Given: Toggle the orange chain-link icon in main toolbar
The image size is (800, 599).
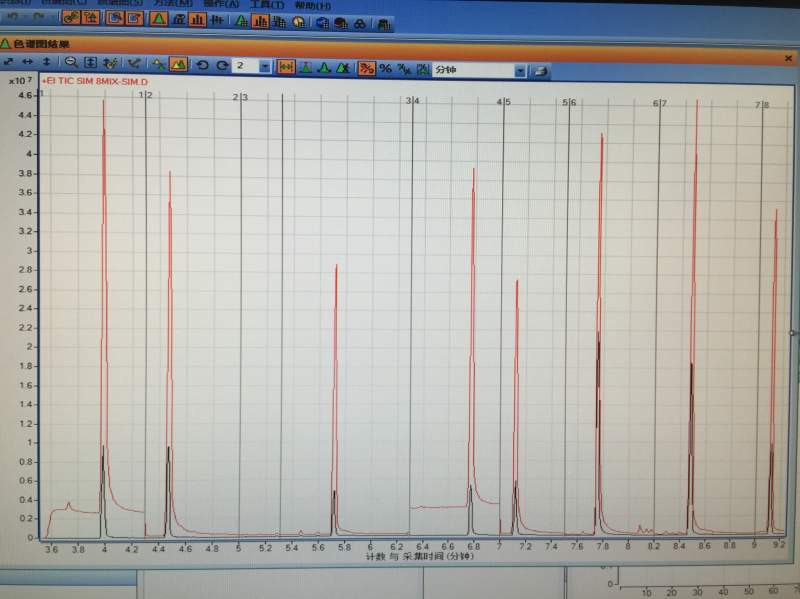Looking at the screenshot, I should coord(71,18).
